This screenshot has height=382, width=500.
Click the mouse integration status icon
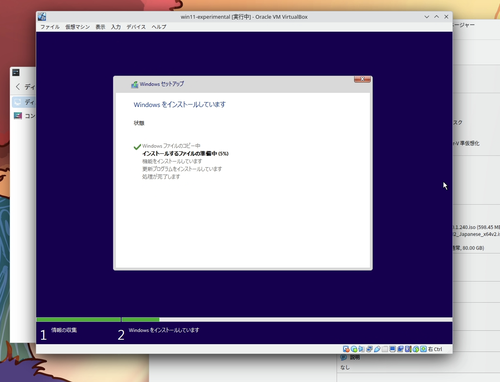(x=416, y=349)
